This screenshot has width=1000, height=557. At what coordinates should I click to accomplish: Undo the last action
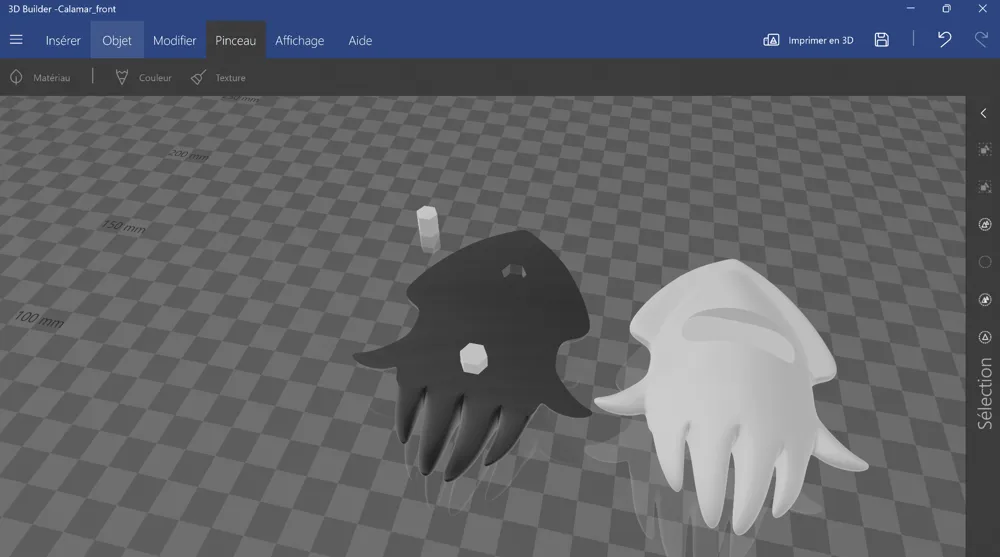click(944, 40)
